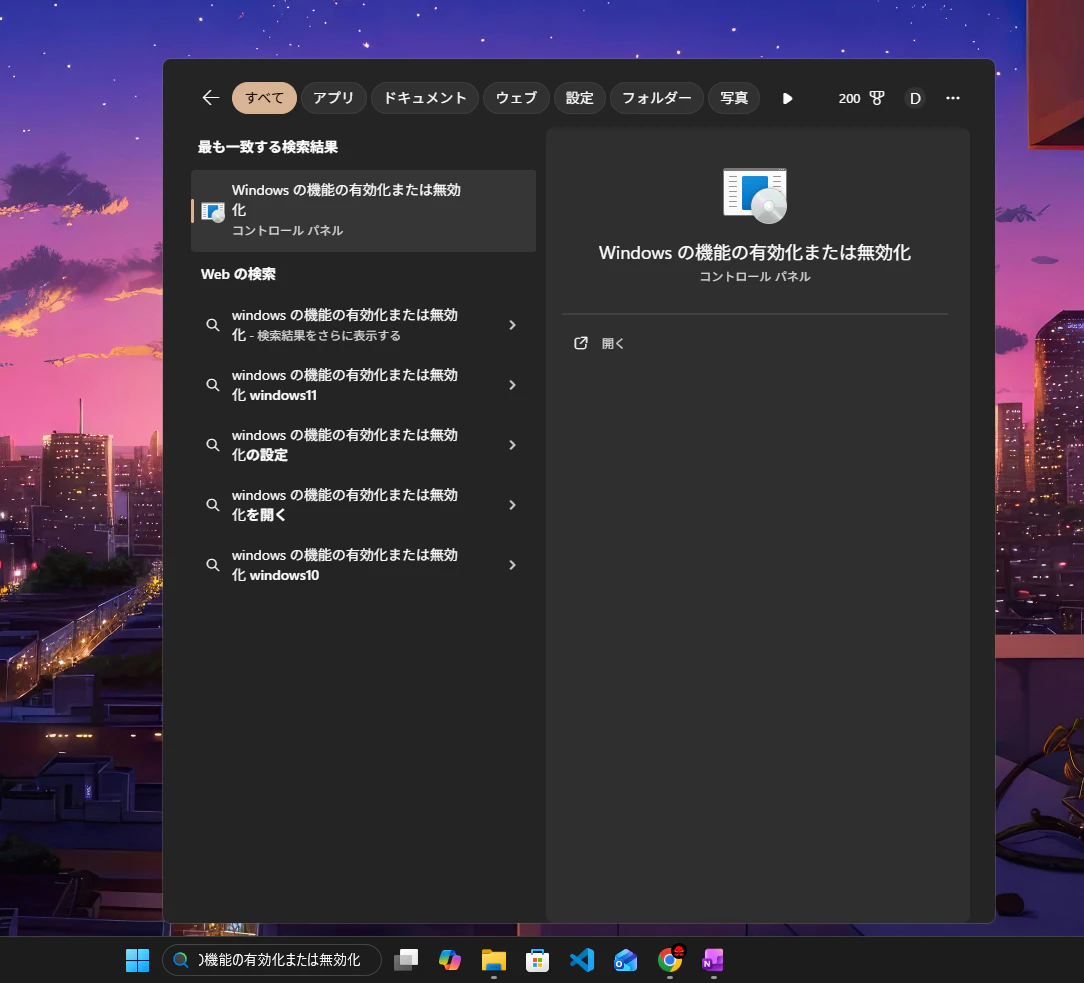Open the three-dot options menu
Image resolution: width=1084 pixels, height=983 pixels.
click(953, 98)
